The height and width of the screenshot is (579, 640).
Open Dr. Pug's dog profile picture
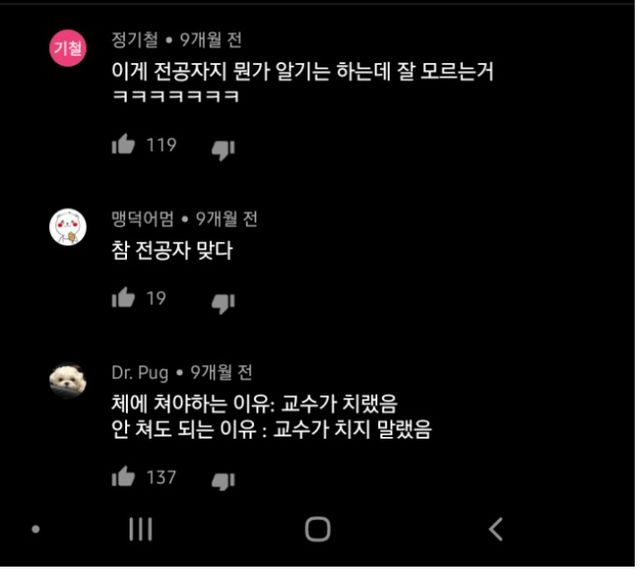(x=68, y=380)
